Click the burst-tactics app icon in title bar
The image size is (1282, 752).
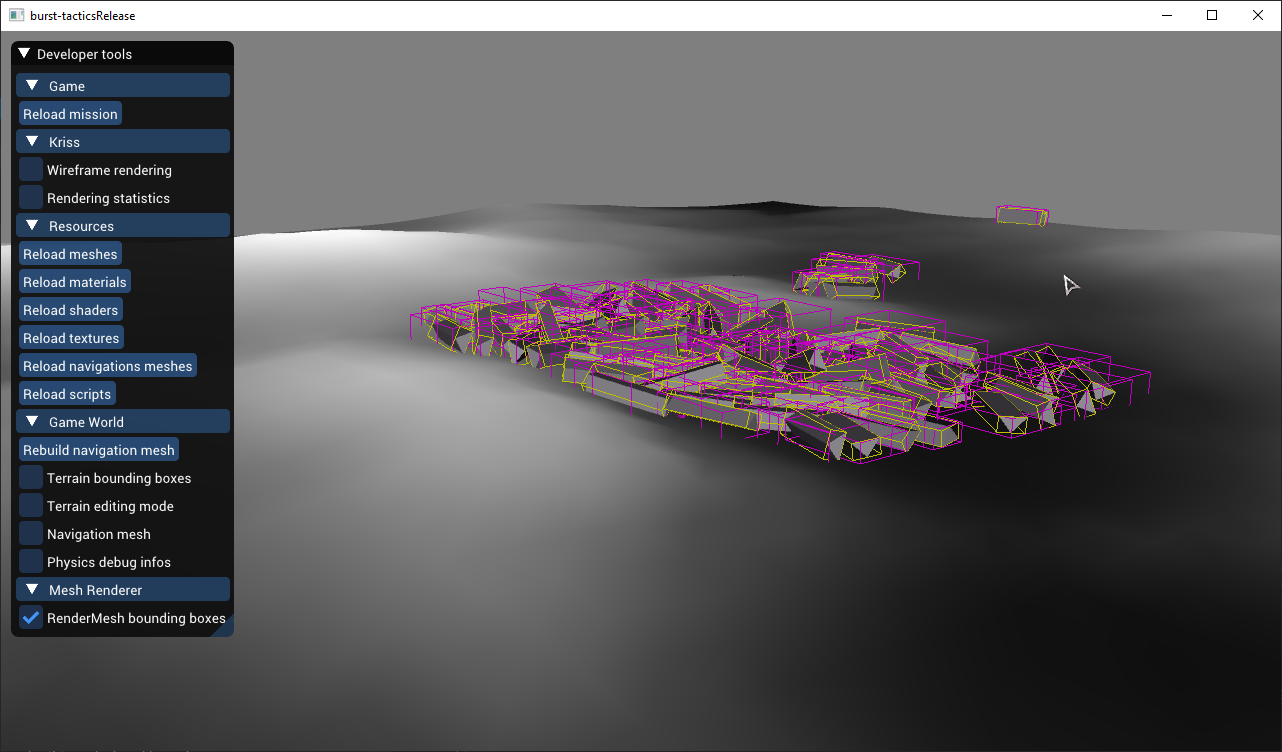16,15
